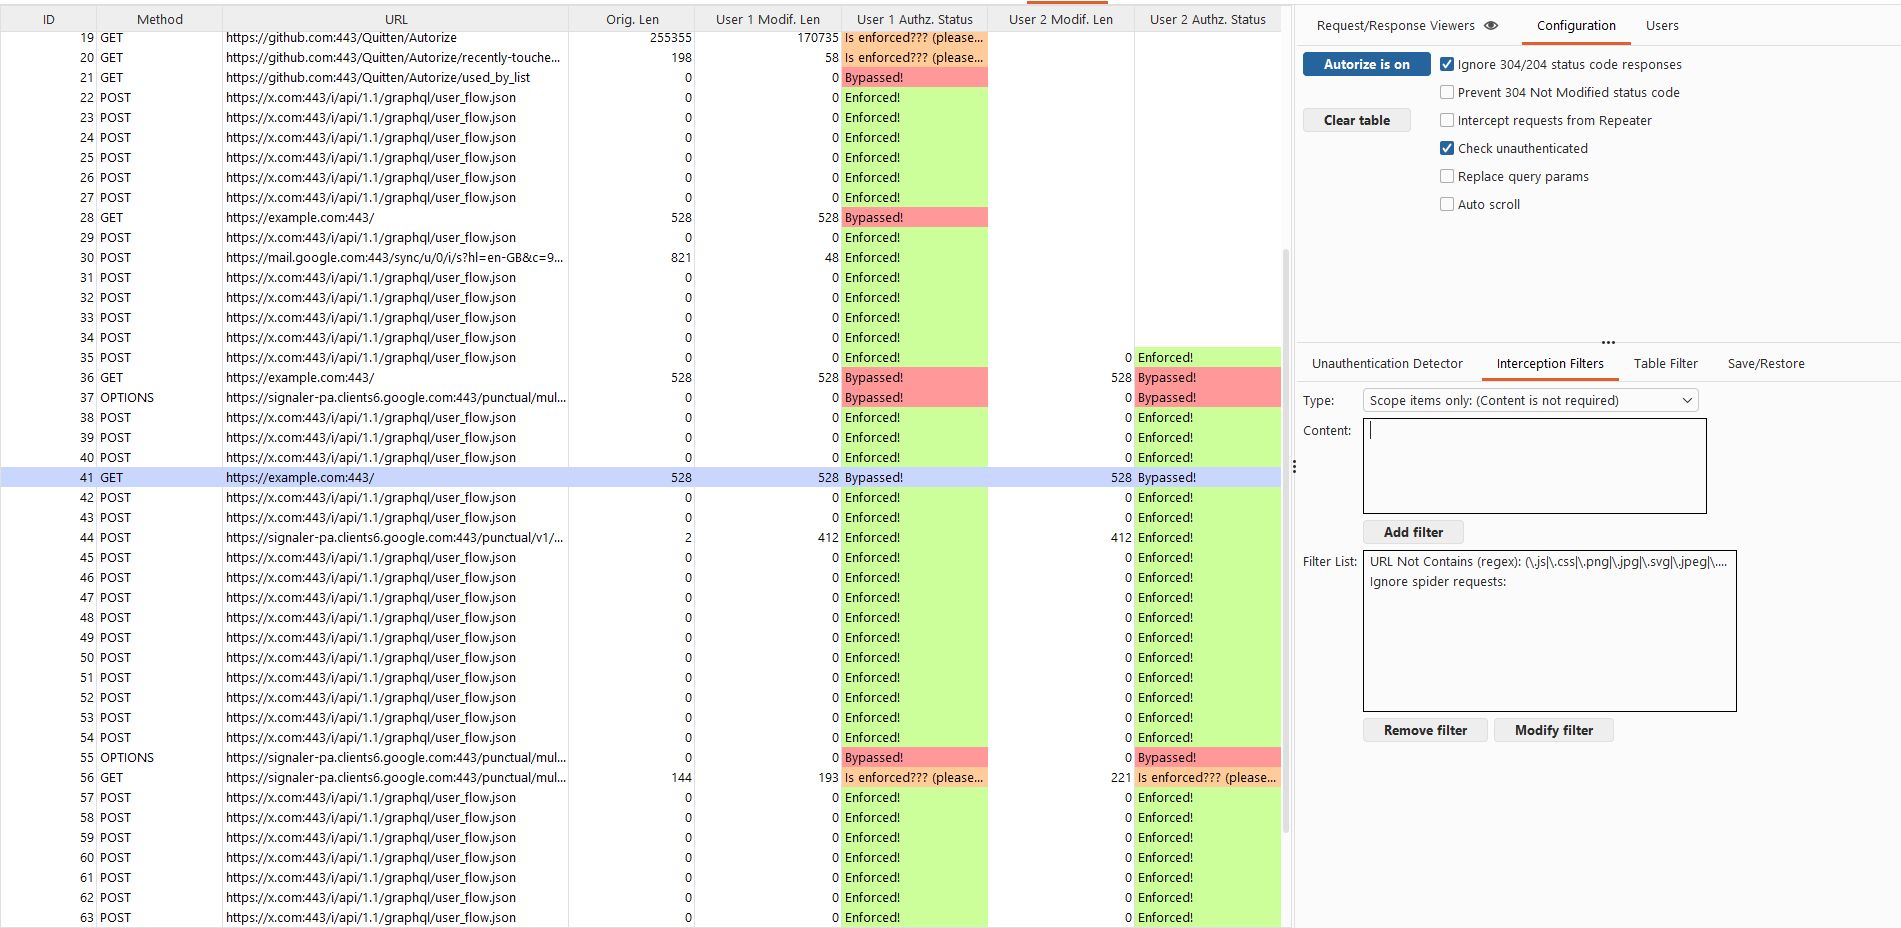Sort table by User 1 Authz. Status header

[914, 19]
